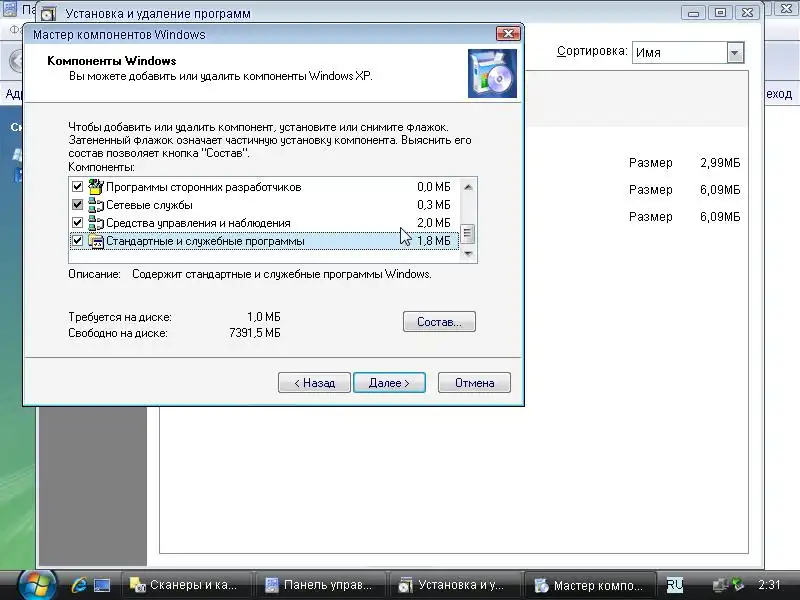Click Средства управления и наблюдения icon

(95, 223)
